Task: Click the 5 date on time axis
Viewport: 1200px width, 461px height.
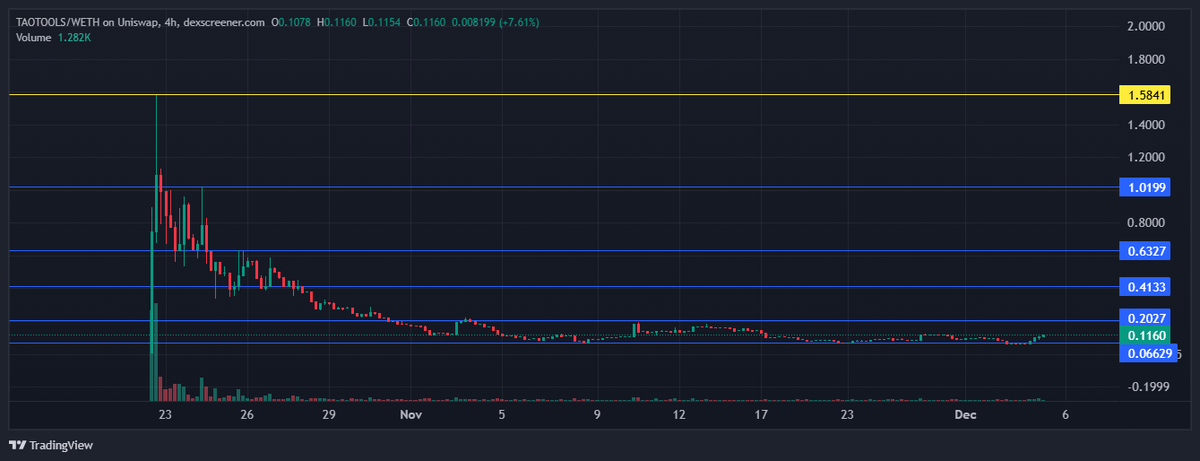Action: pos(502,414)
